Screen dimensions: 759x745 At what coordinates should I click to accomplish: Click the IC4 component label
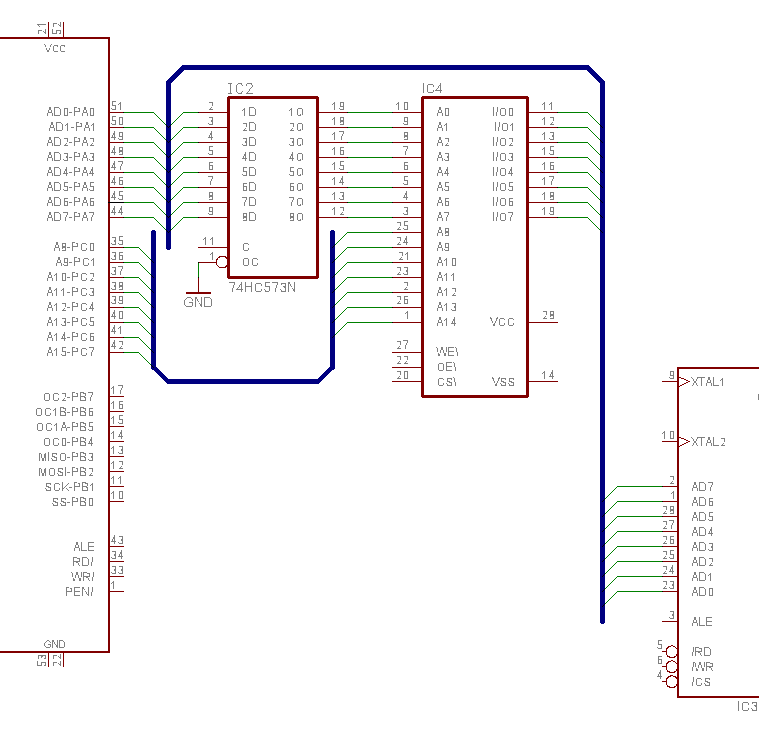coord(432,89)
